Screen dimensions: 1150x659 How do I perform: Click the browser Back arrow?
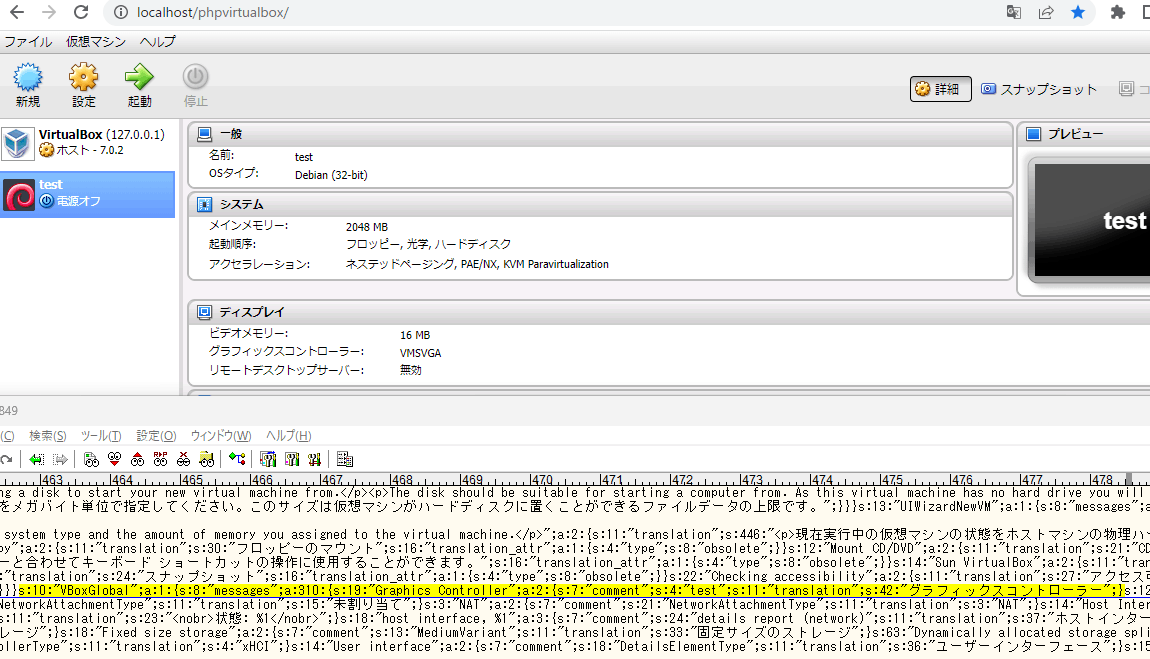(17, 12)
